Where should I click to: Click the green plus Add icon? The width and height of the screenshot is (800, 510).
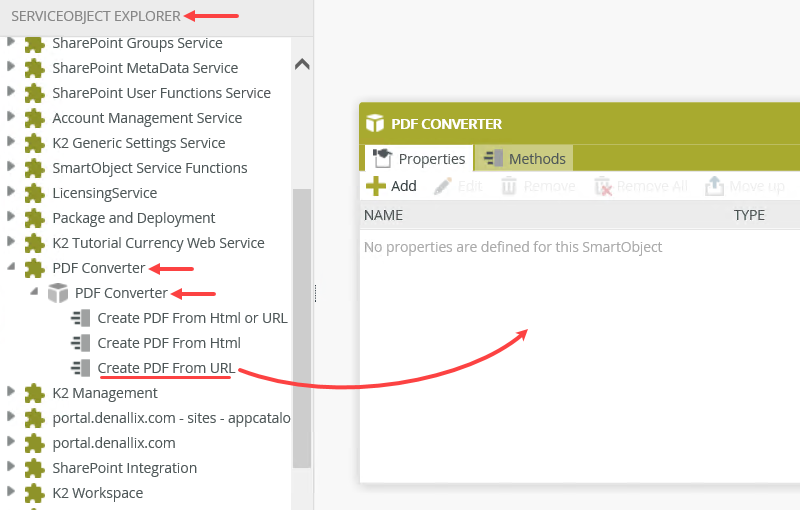pyautogui.click(x=376, y=186)
